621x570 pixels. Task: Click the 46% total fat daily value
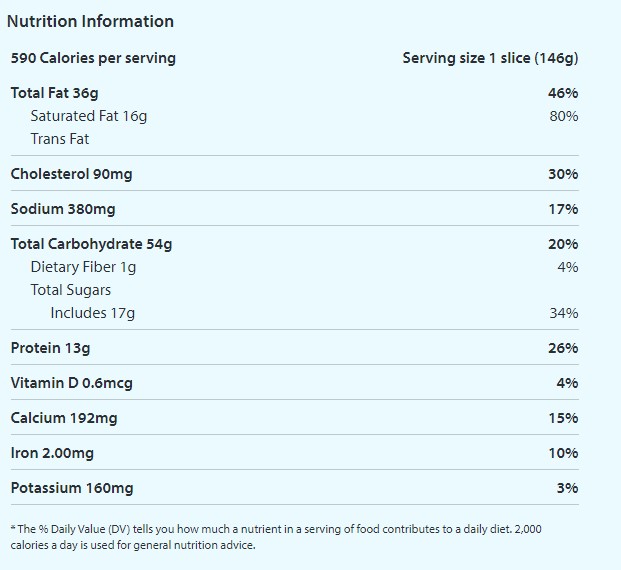click(563, 93)
